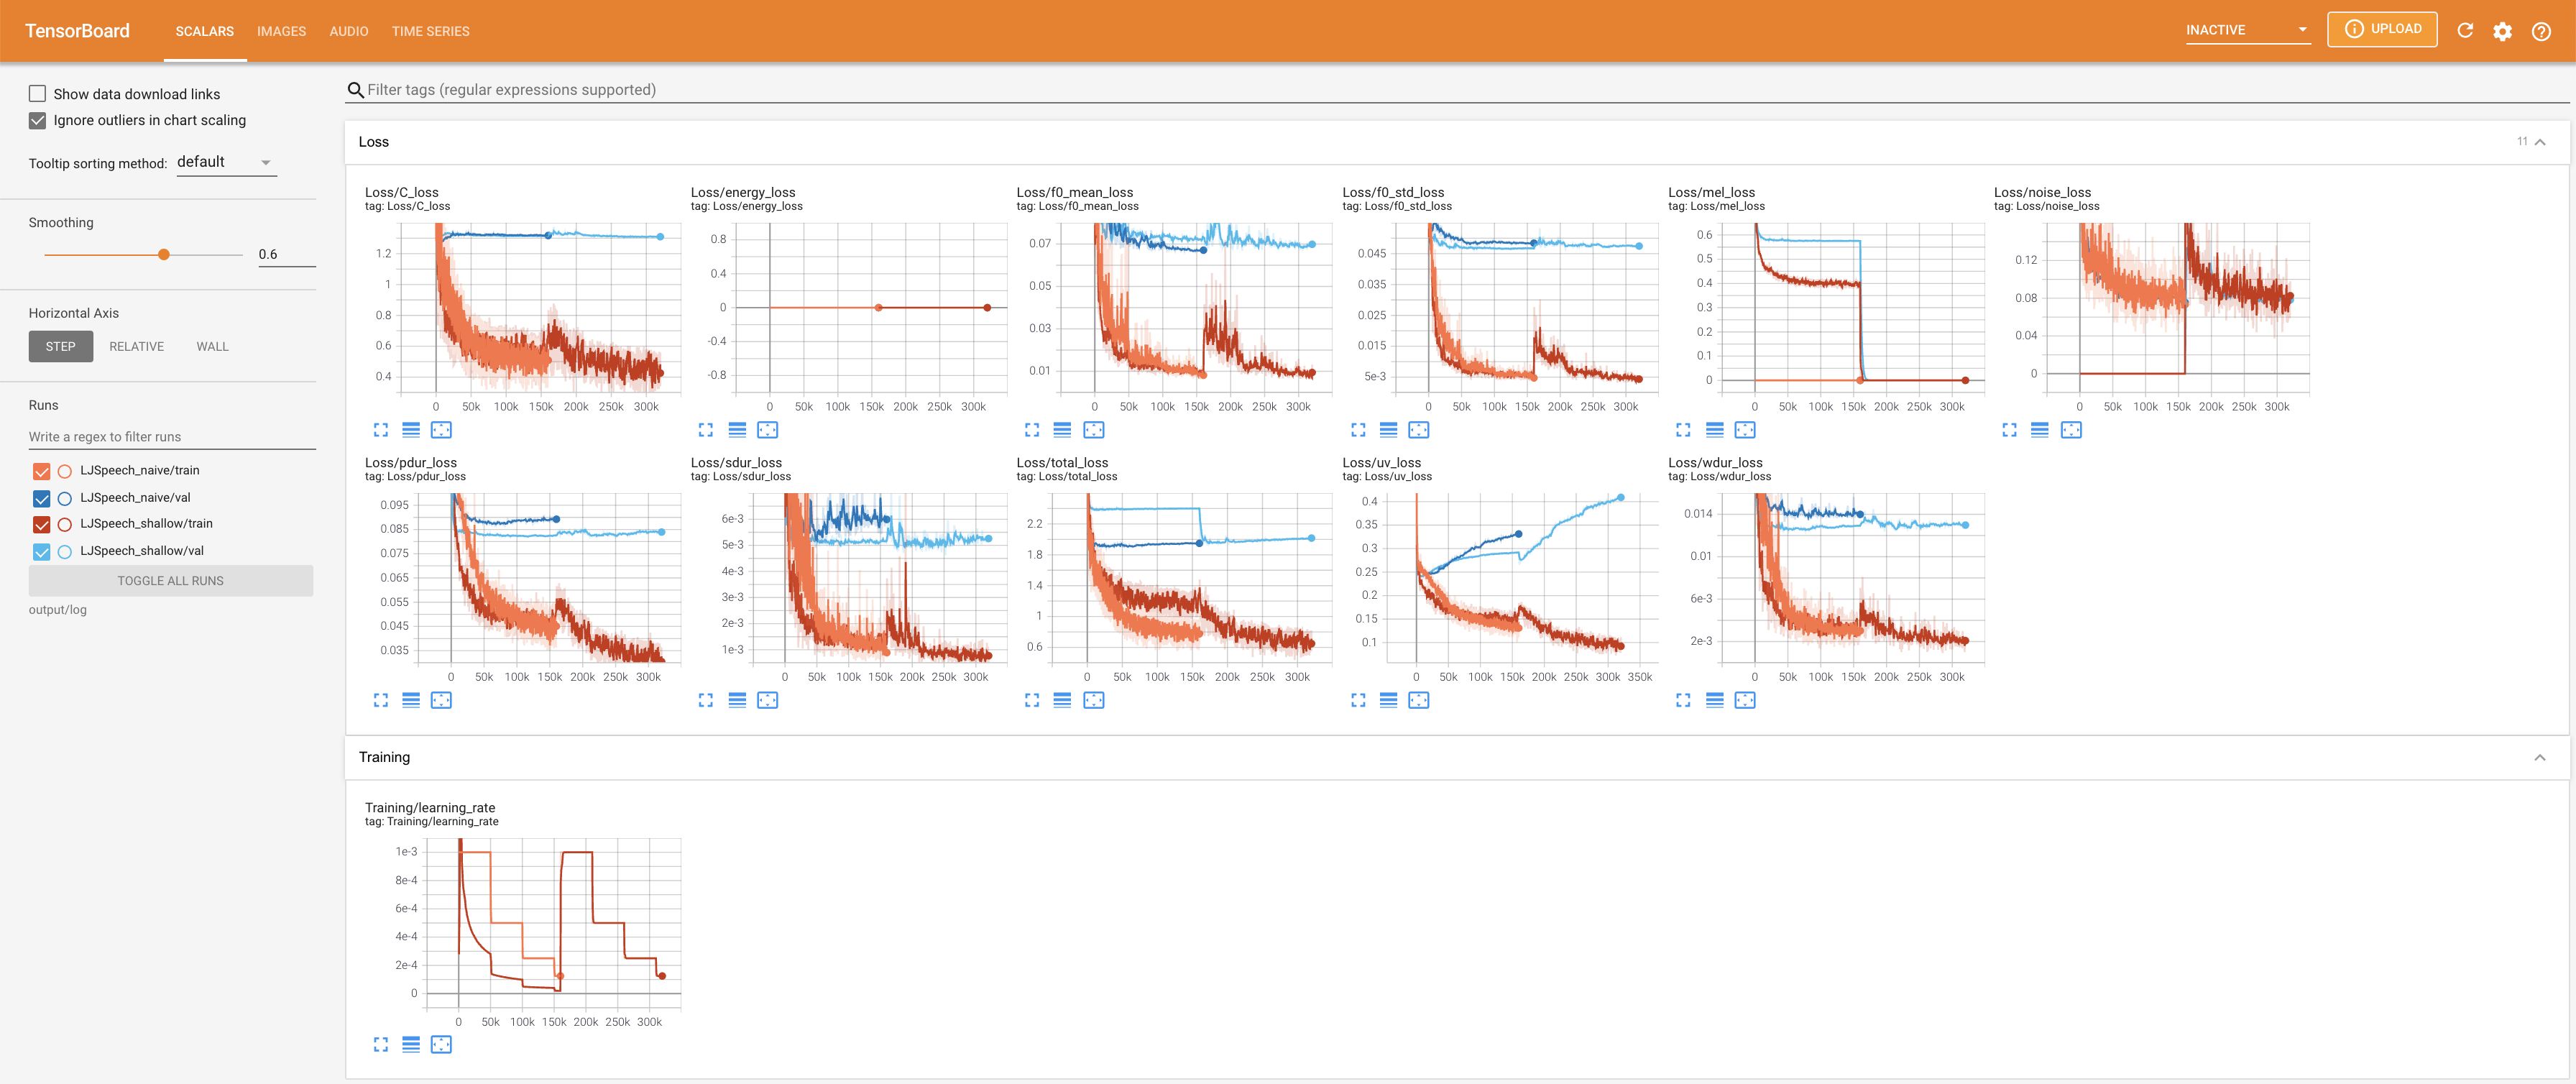This screenshot has width=2576, height=1084.
Task: Click the reload data refresh icon
Action: click(x=2465, y=30)
